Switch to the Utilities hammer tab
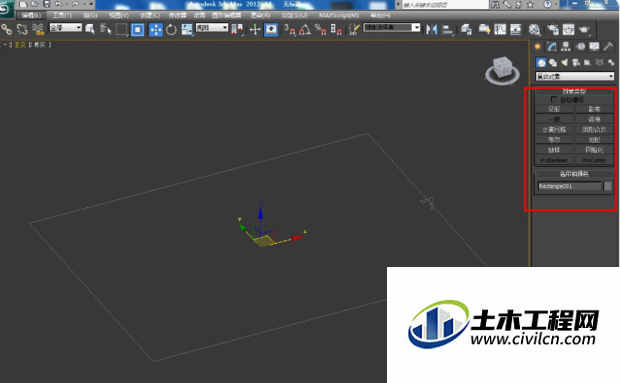 [x=608, y=47]
